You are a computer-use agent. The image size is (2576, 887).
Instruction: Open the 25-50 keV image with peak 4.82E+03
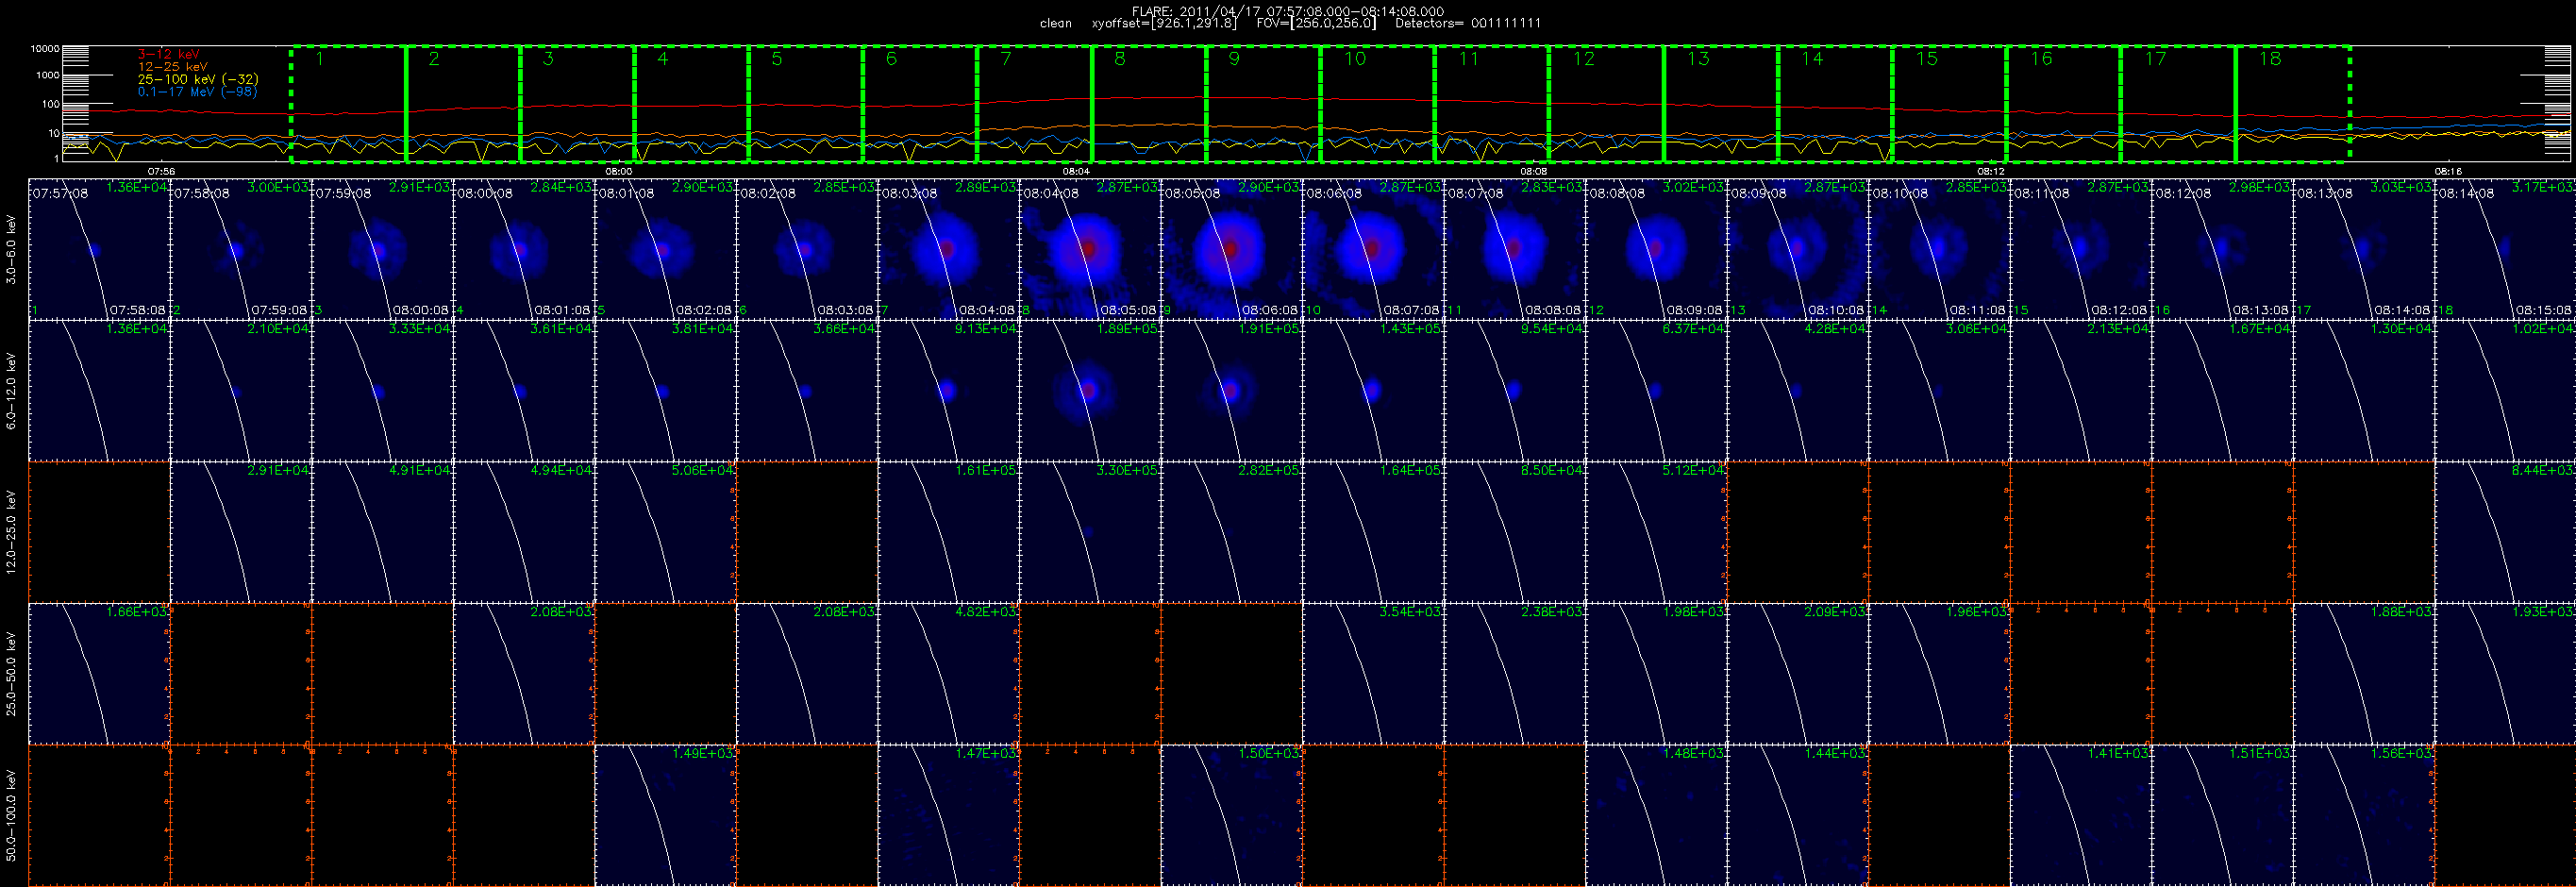coord(948,674)
